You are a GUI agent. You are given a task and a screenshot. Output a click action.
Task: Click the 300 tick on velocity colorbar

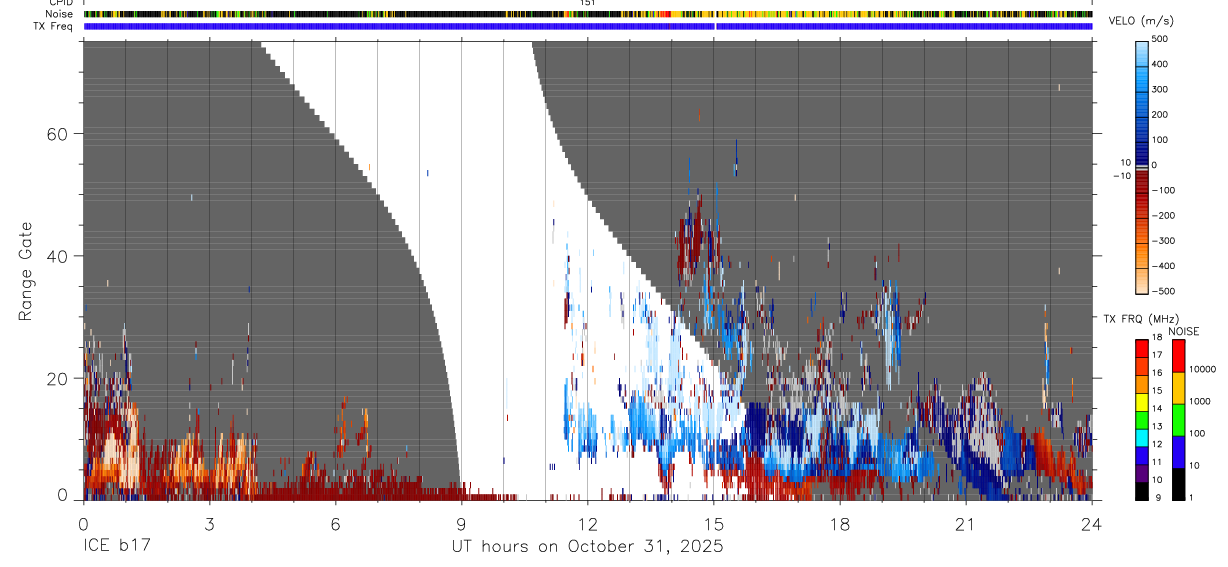[x=1161, y=90]
